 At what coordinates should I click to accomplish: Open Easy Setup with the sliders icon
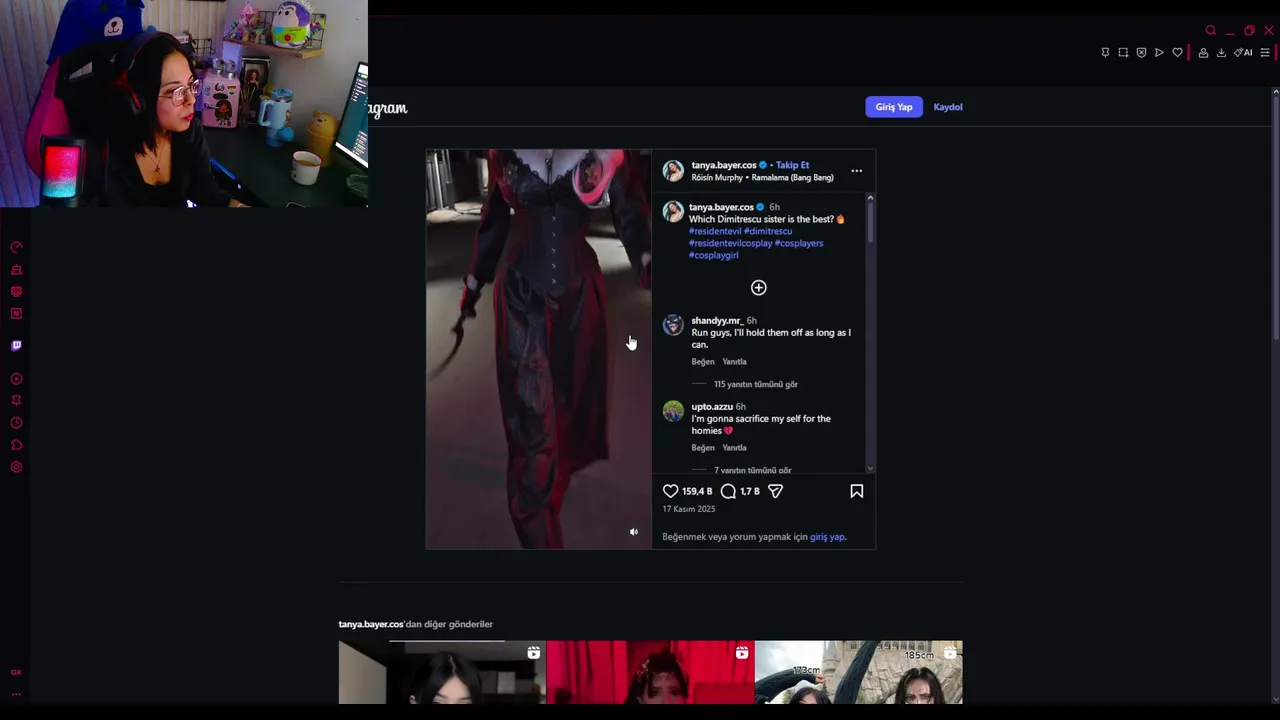[1264, 53]
